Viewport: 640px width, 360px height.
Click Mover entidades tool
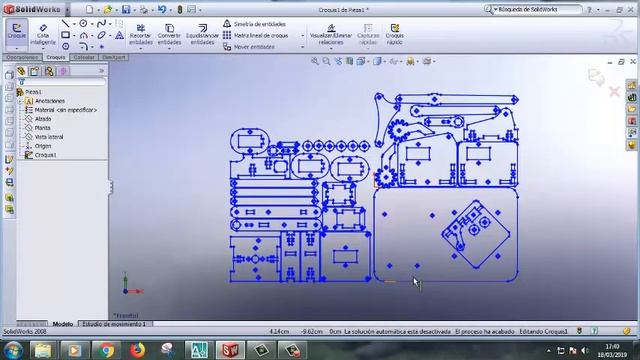(249, 47)
